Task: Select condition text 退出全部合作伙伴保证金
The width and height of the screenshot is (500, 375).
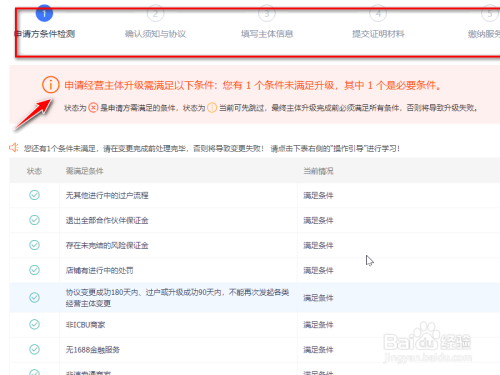Action: coord(107,220)
